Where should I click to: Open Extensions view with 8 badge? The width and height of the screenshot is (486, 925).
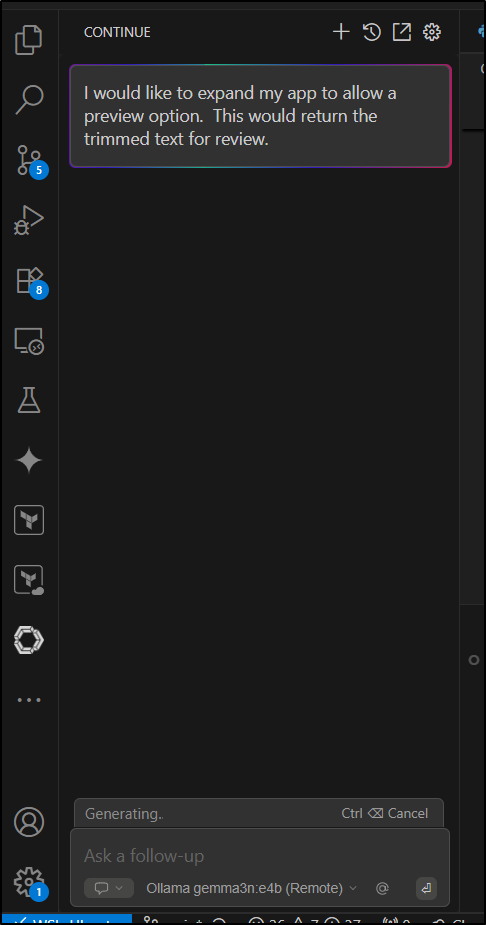[31, 281]
